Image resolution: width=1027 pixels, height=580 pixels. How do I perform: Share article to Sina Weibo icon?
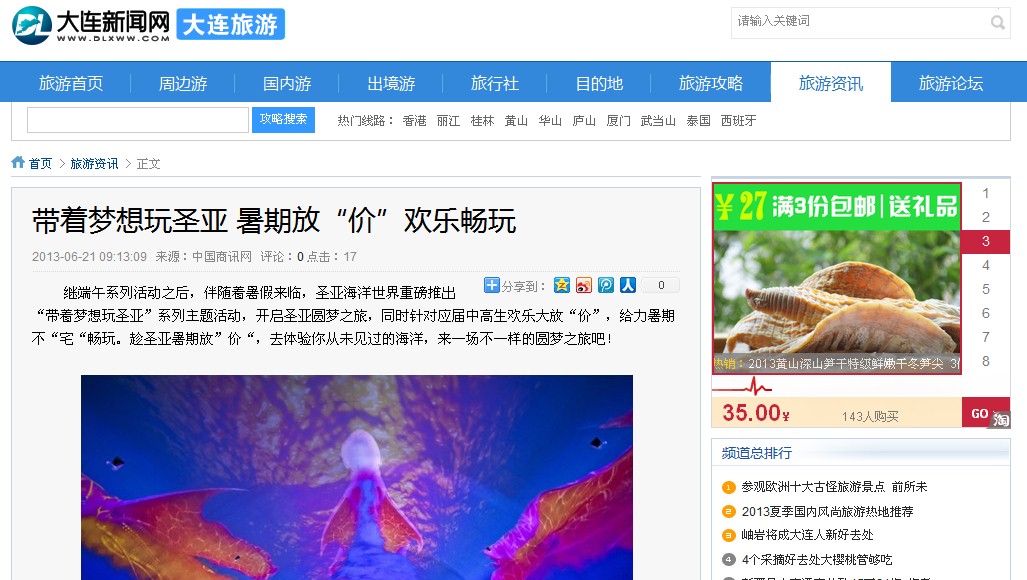click(x=584, y=285)
